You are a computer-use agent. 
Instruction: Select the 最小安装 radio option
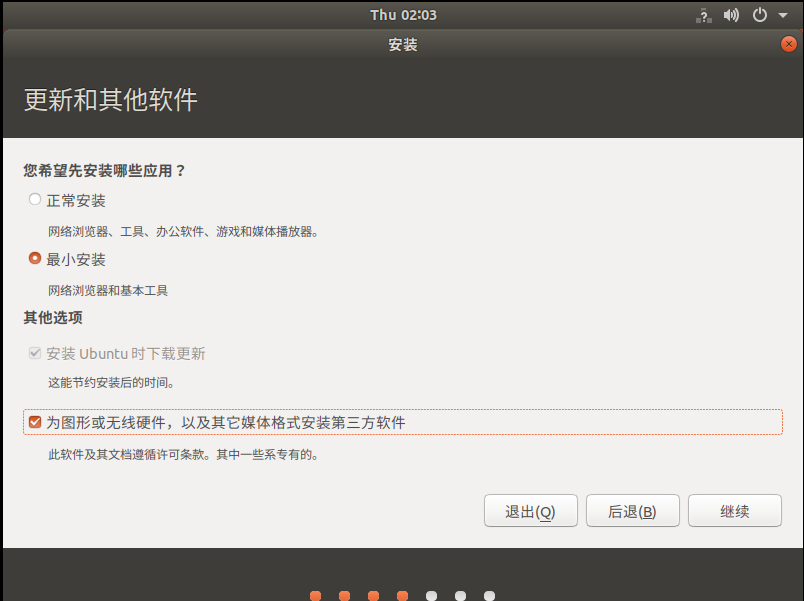pyautogui.click(x=35, y=258)
